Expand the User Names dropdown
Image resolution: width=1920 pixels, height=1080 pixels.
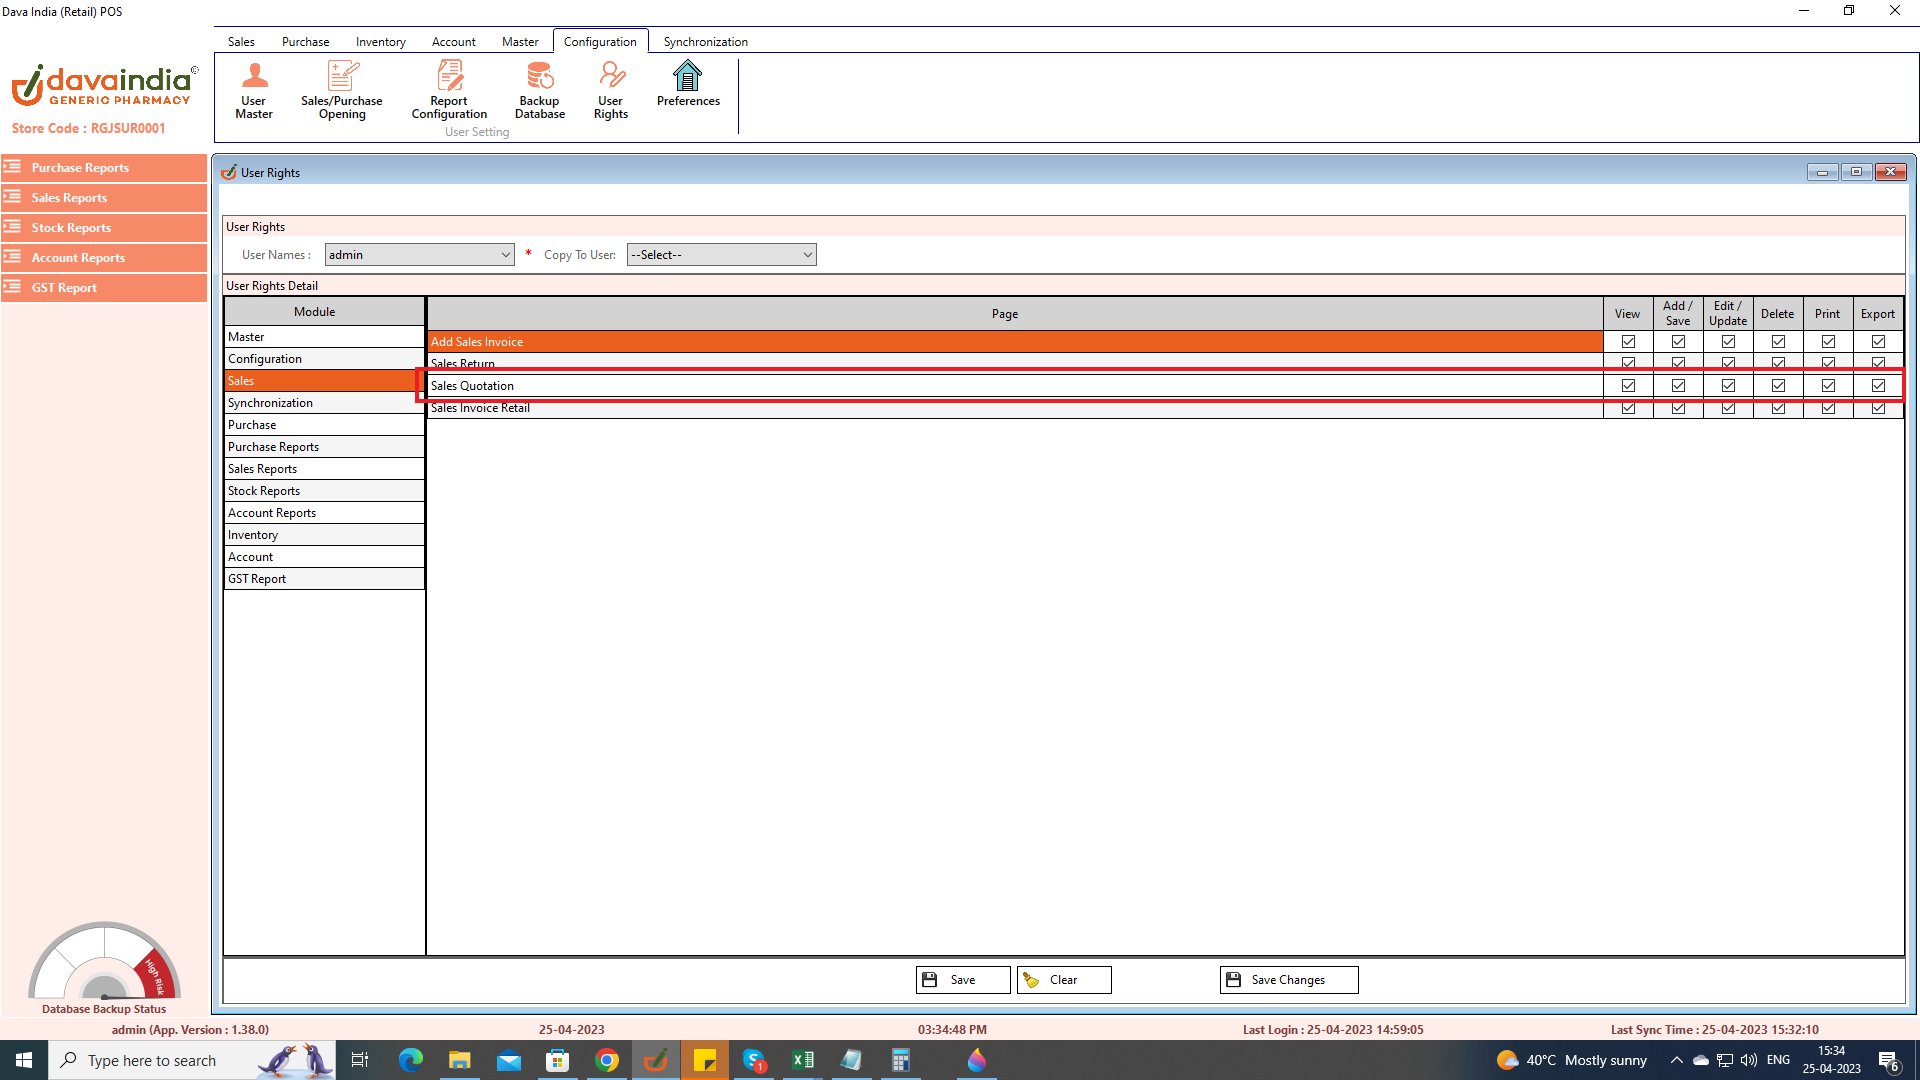(505, 255)
